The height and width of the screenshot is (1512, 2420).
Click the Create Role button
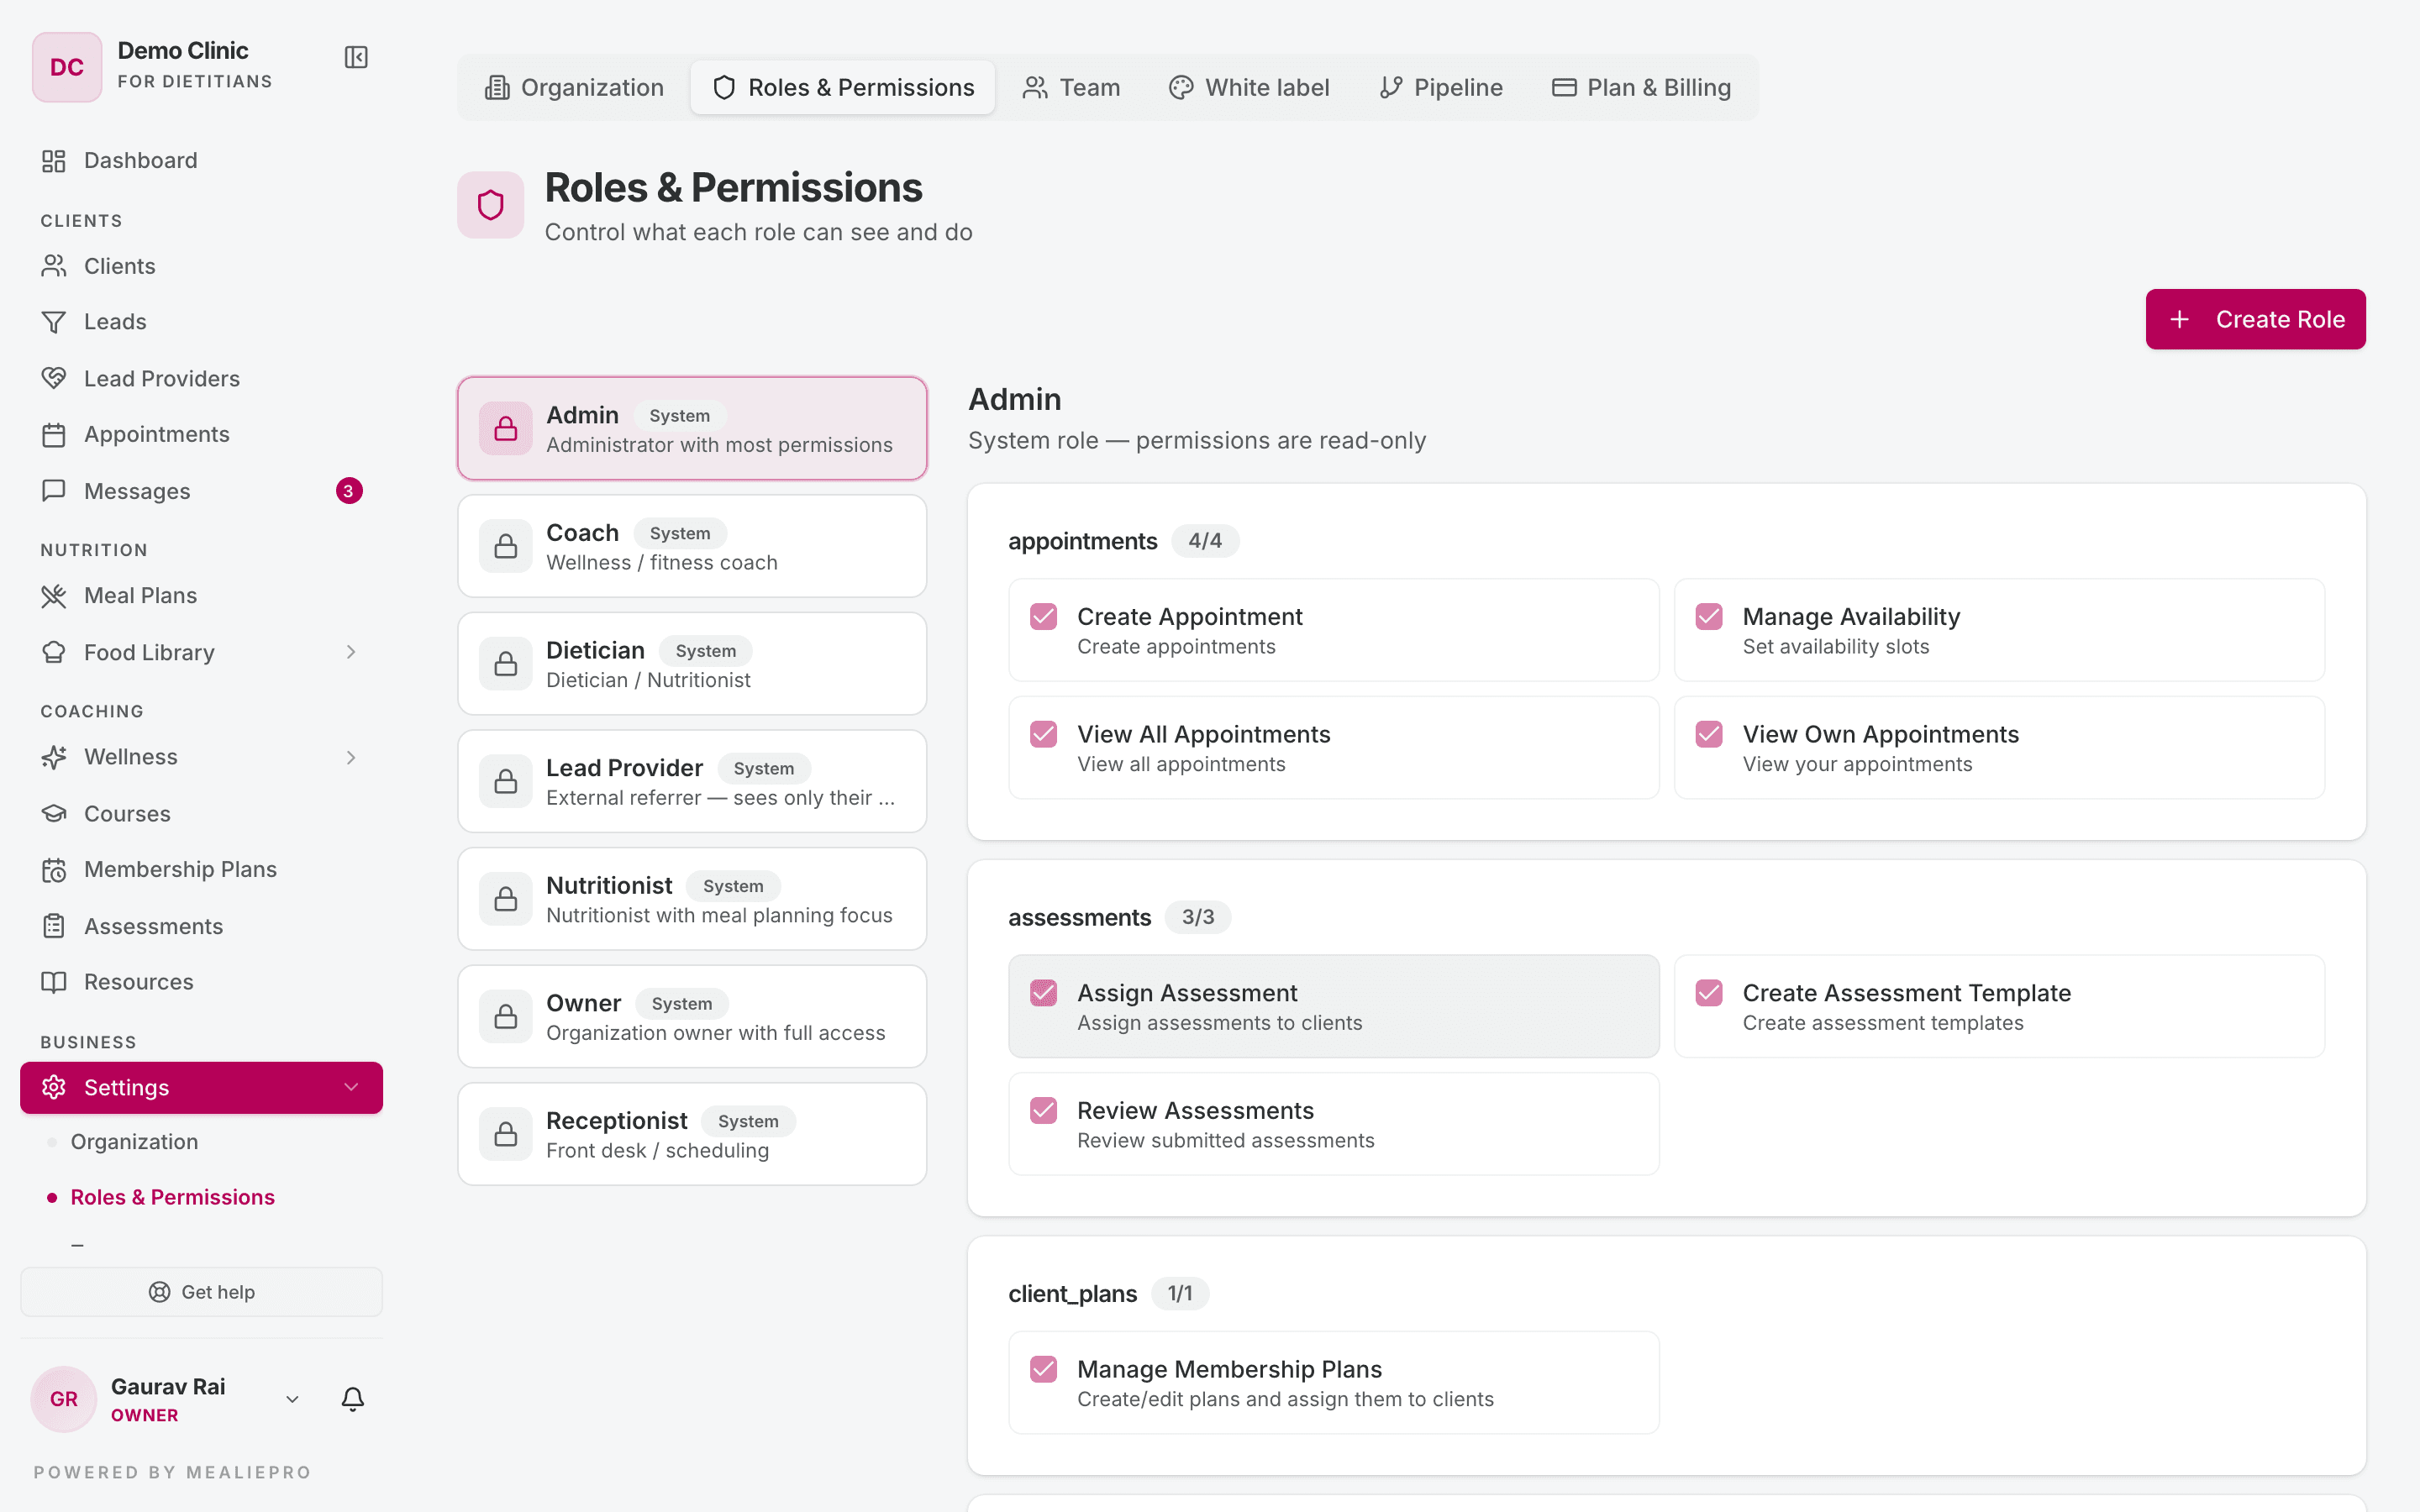click(x=2255, y=319)
